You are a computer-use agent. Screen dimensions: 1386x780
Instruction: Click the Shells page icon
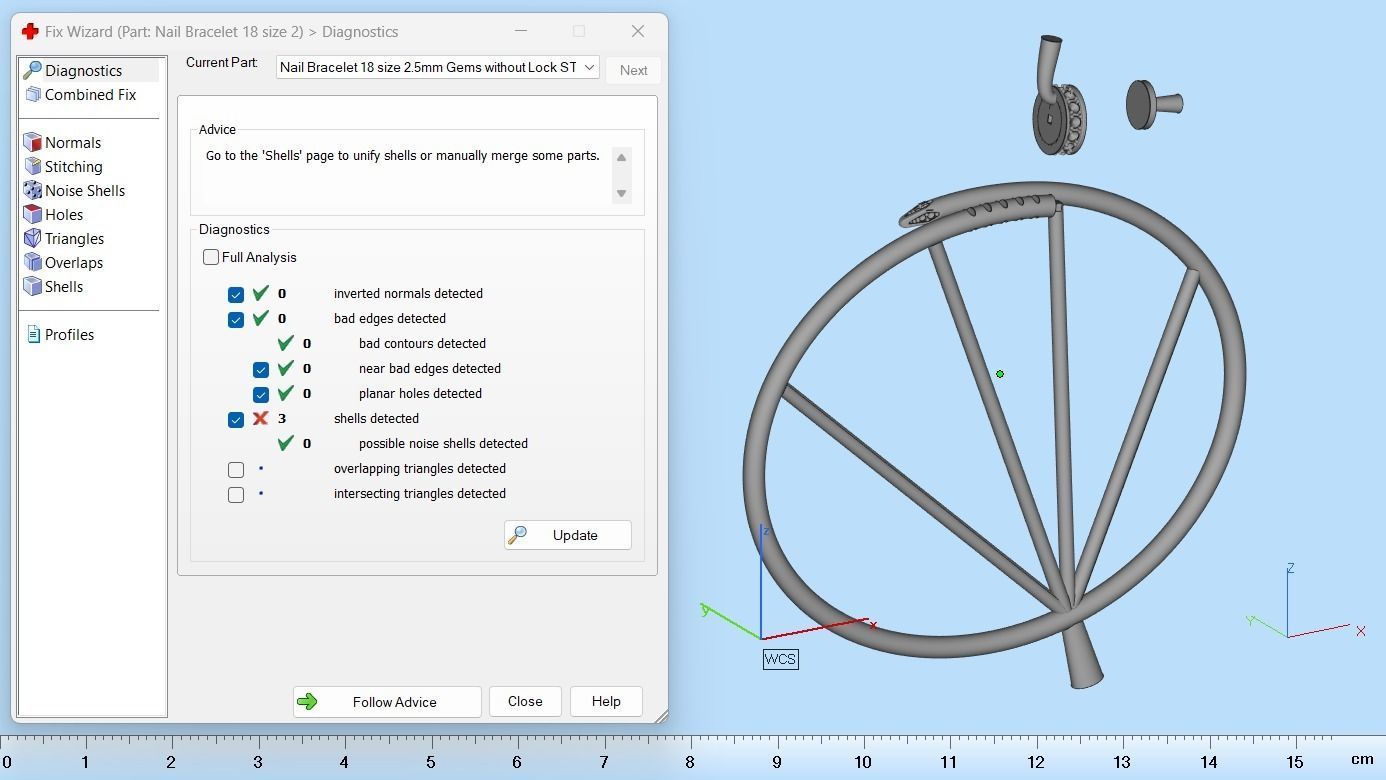point(32,286)
